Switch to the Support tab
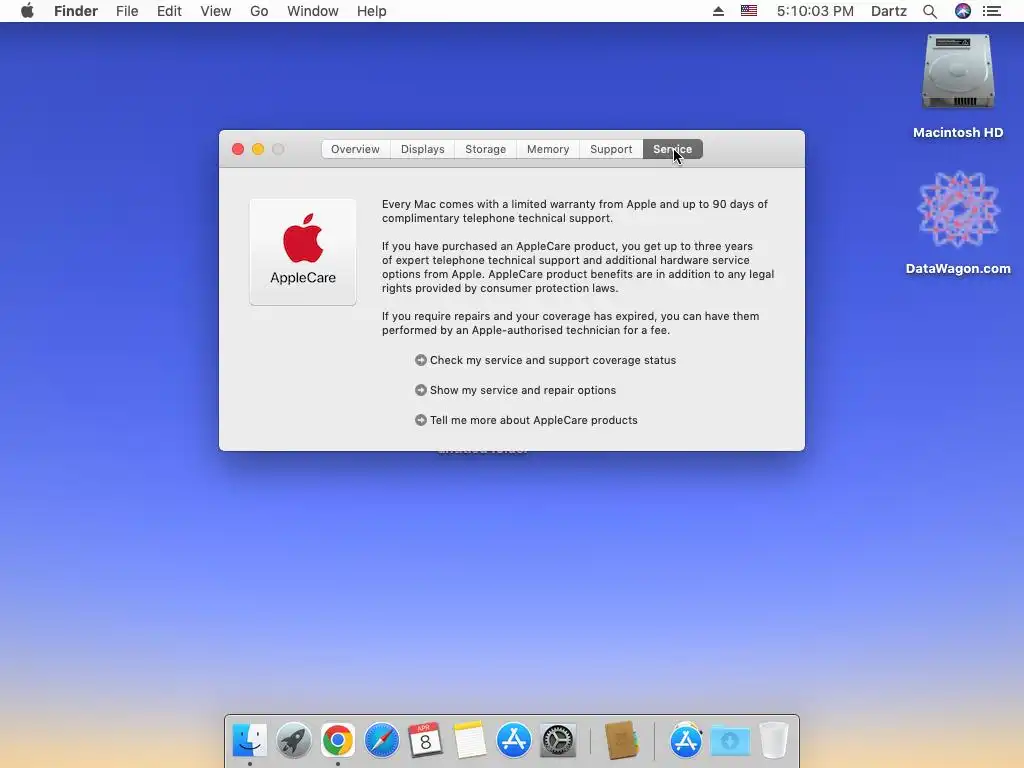Screen dimensions: 1024x768 611,149
